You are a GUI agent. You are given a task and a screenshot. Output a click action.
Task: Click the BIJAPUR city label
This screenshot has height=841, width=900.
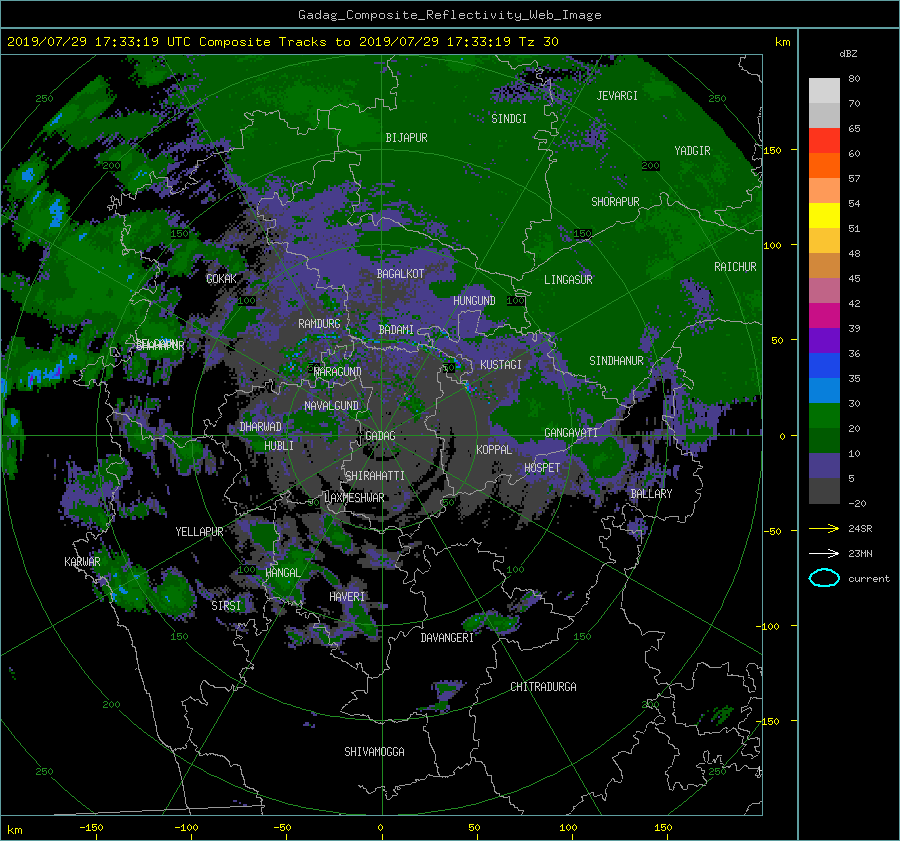point(406,138)
